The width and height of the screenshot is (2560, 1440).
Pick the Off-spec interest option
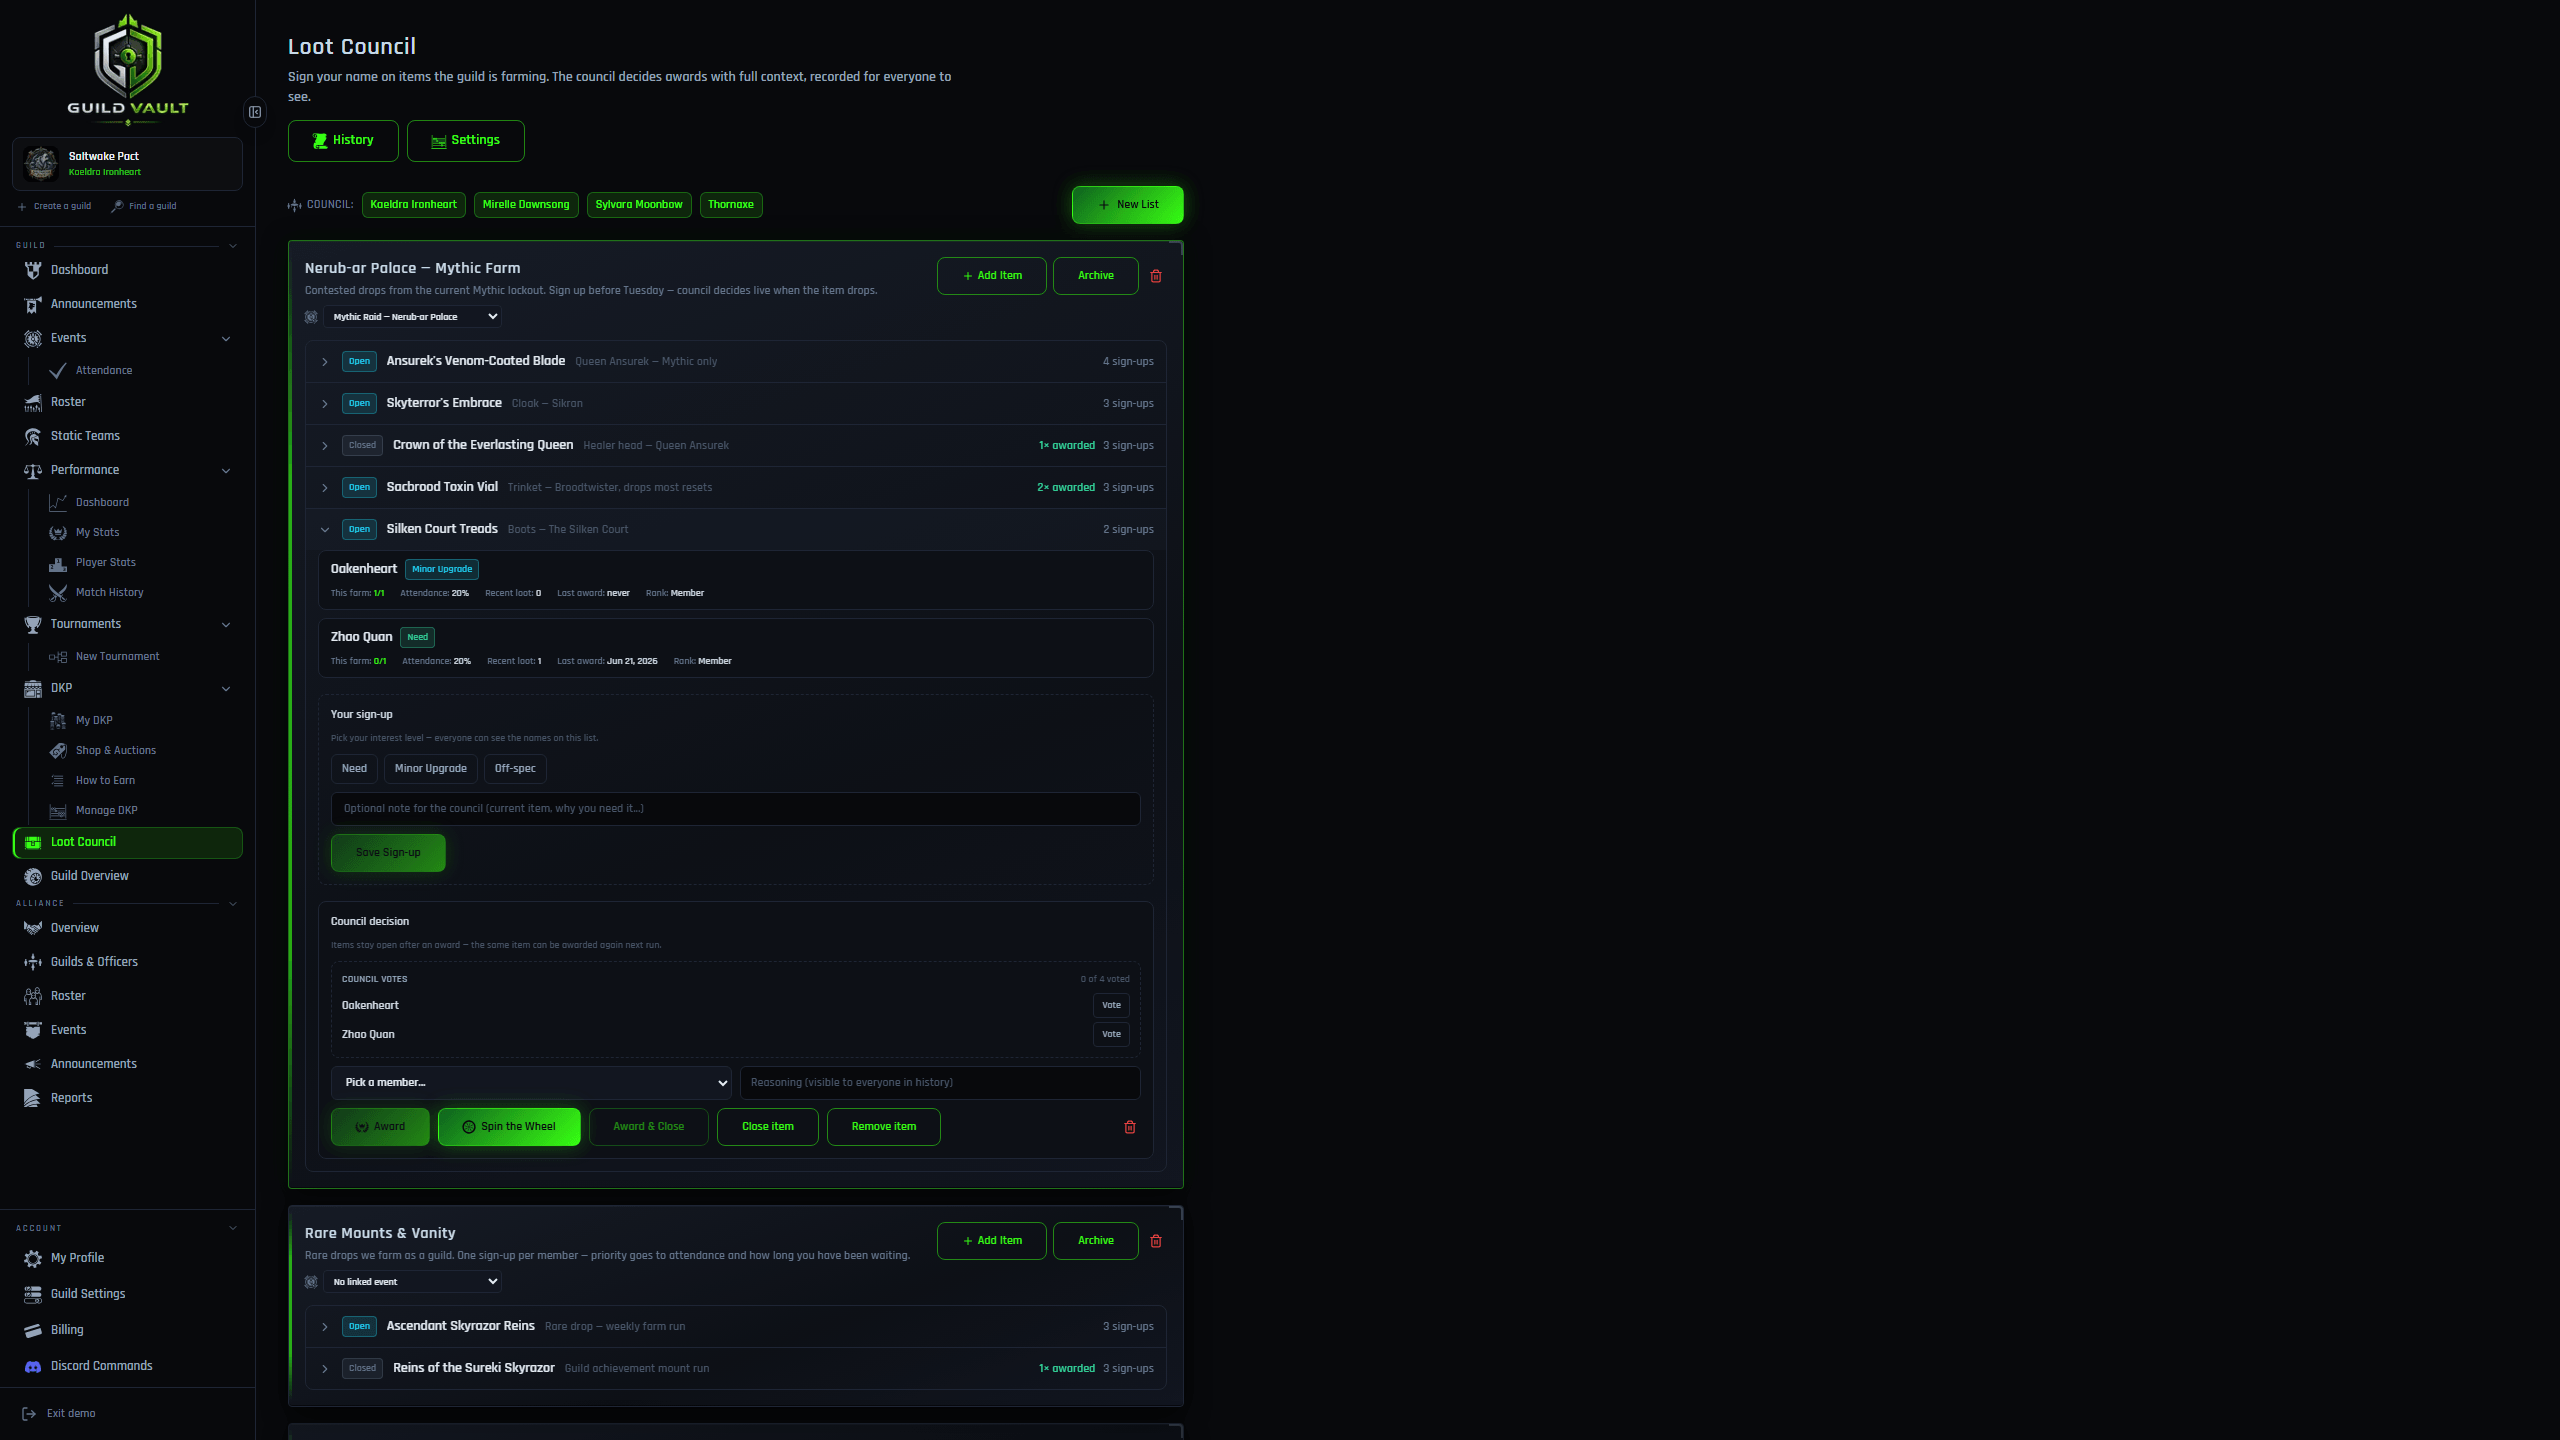pyautogui.click(x=515, y=769)
